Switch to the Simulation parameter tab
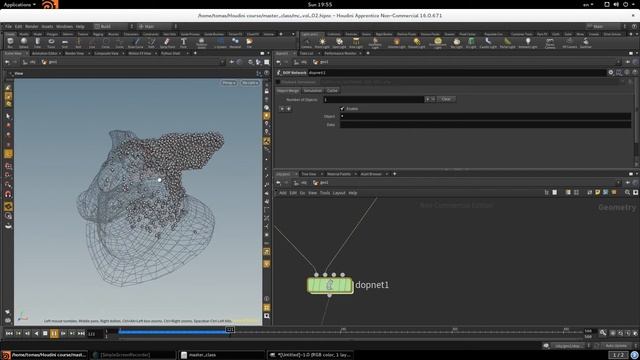 [313, 91]
